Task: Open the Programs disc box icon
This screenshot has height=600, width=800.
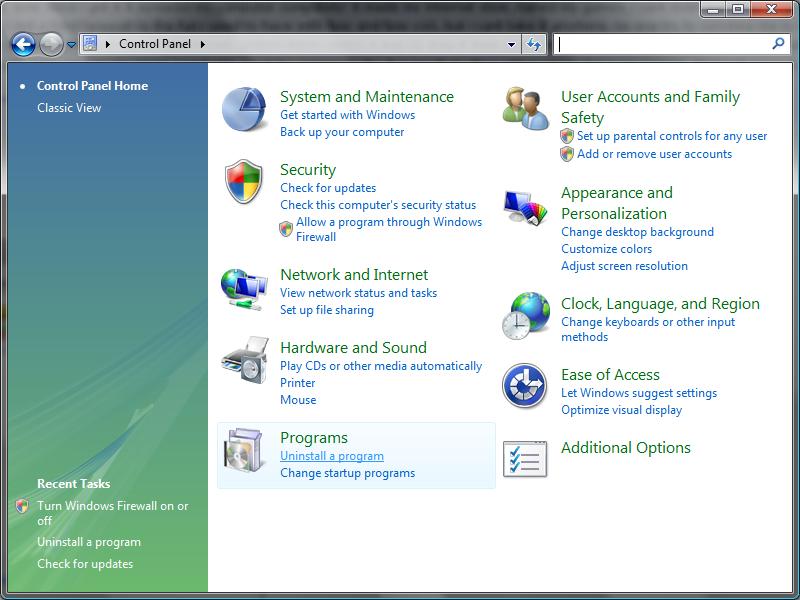Action: 245,450
